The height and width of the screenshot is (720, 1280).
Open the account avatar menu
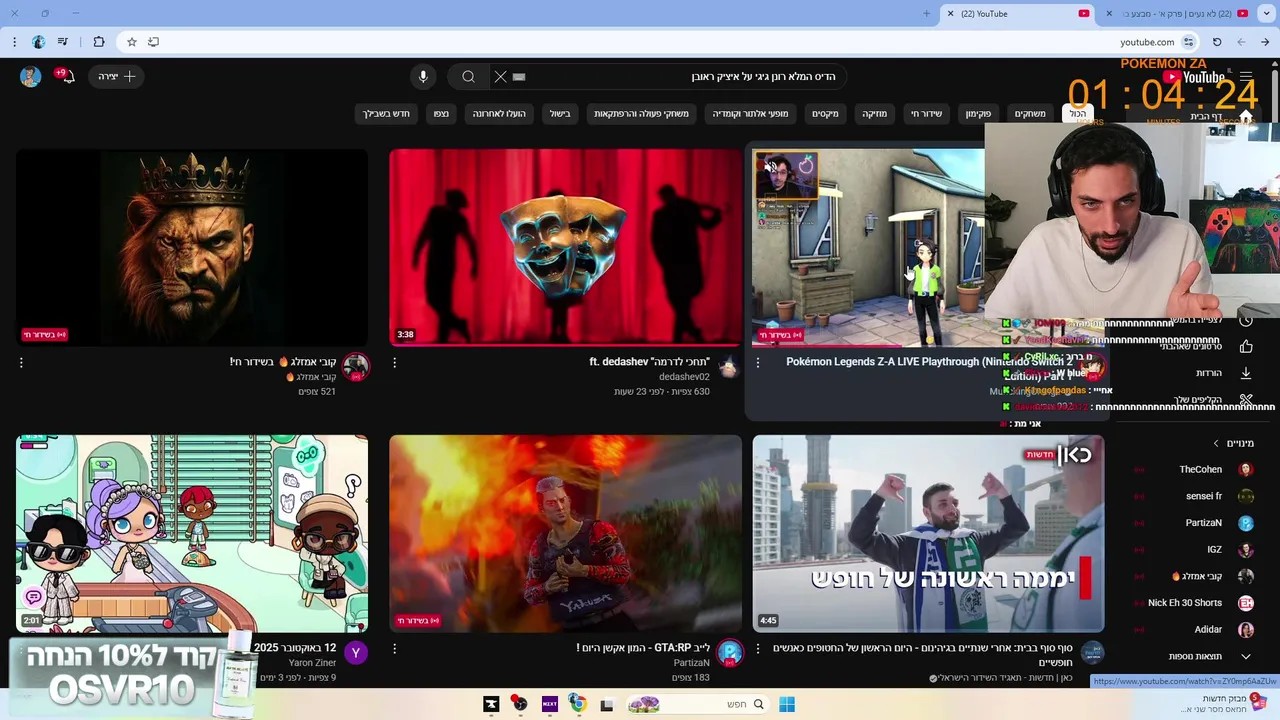point(31,77)
